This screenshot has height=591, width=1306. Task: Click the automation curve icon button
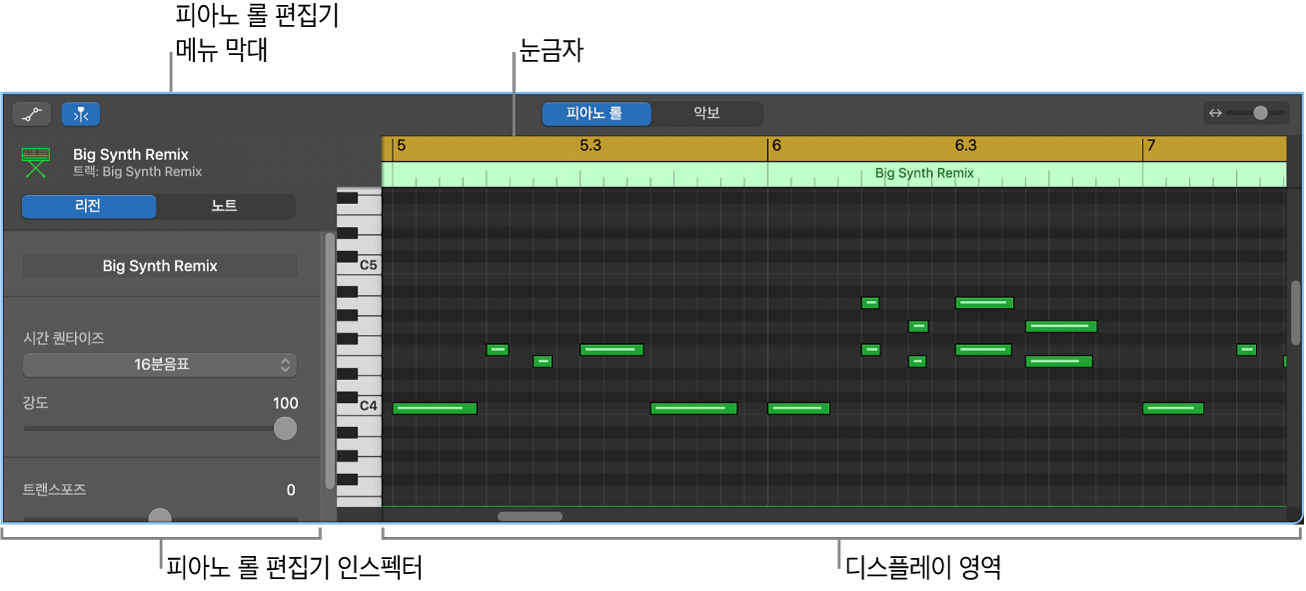32,114
